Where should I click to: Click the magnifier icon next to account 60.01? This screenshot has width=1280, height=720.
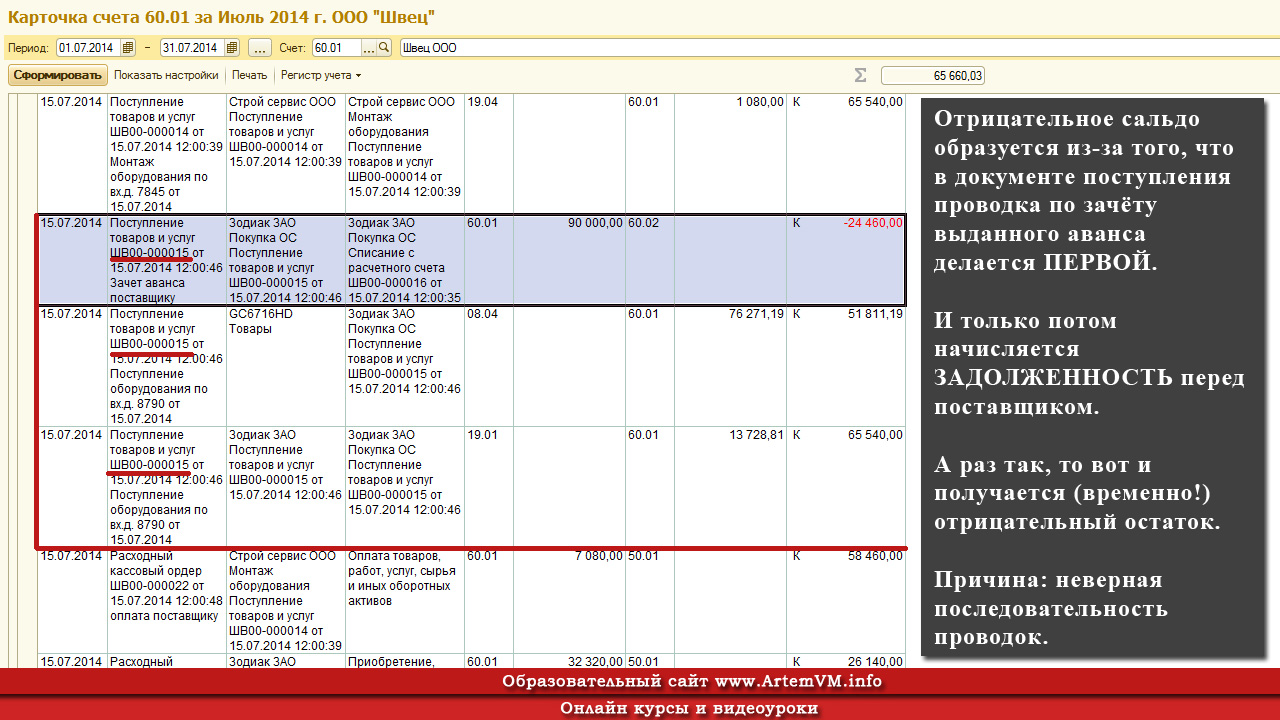(384, 48)
